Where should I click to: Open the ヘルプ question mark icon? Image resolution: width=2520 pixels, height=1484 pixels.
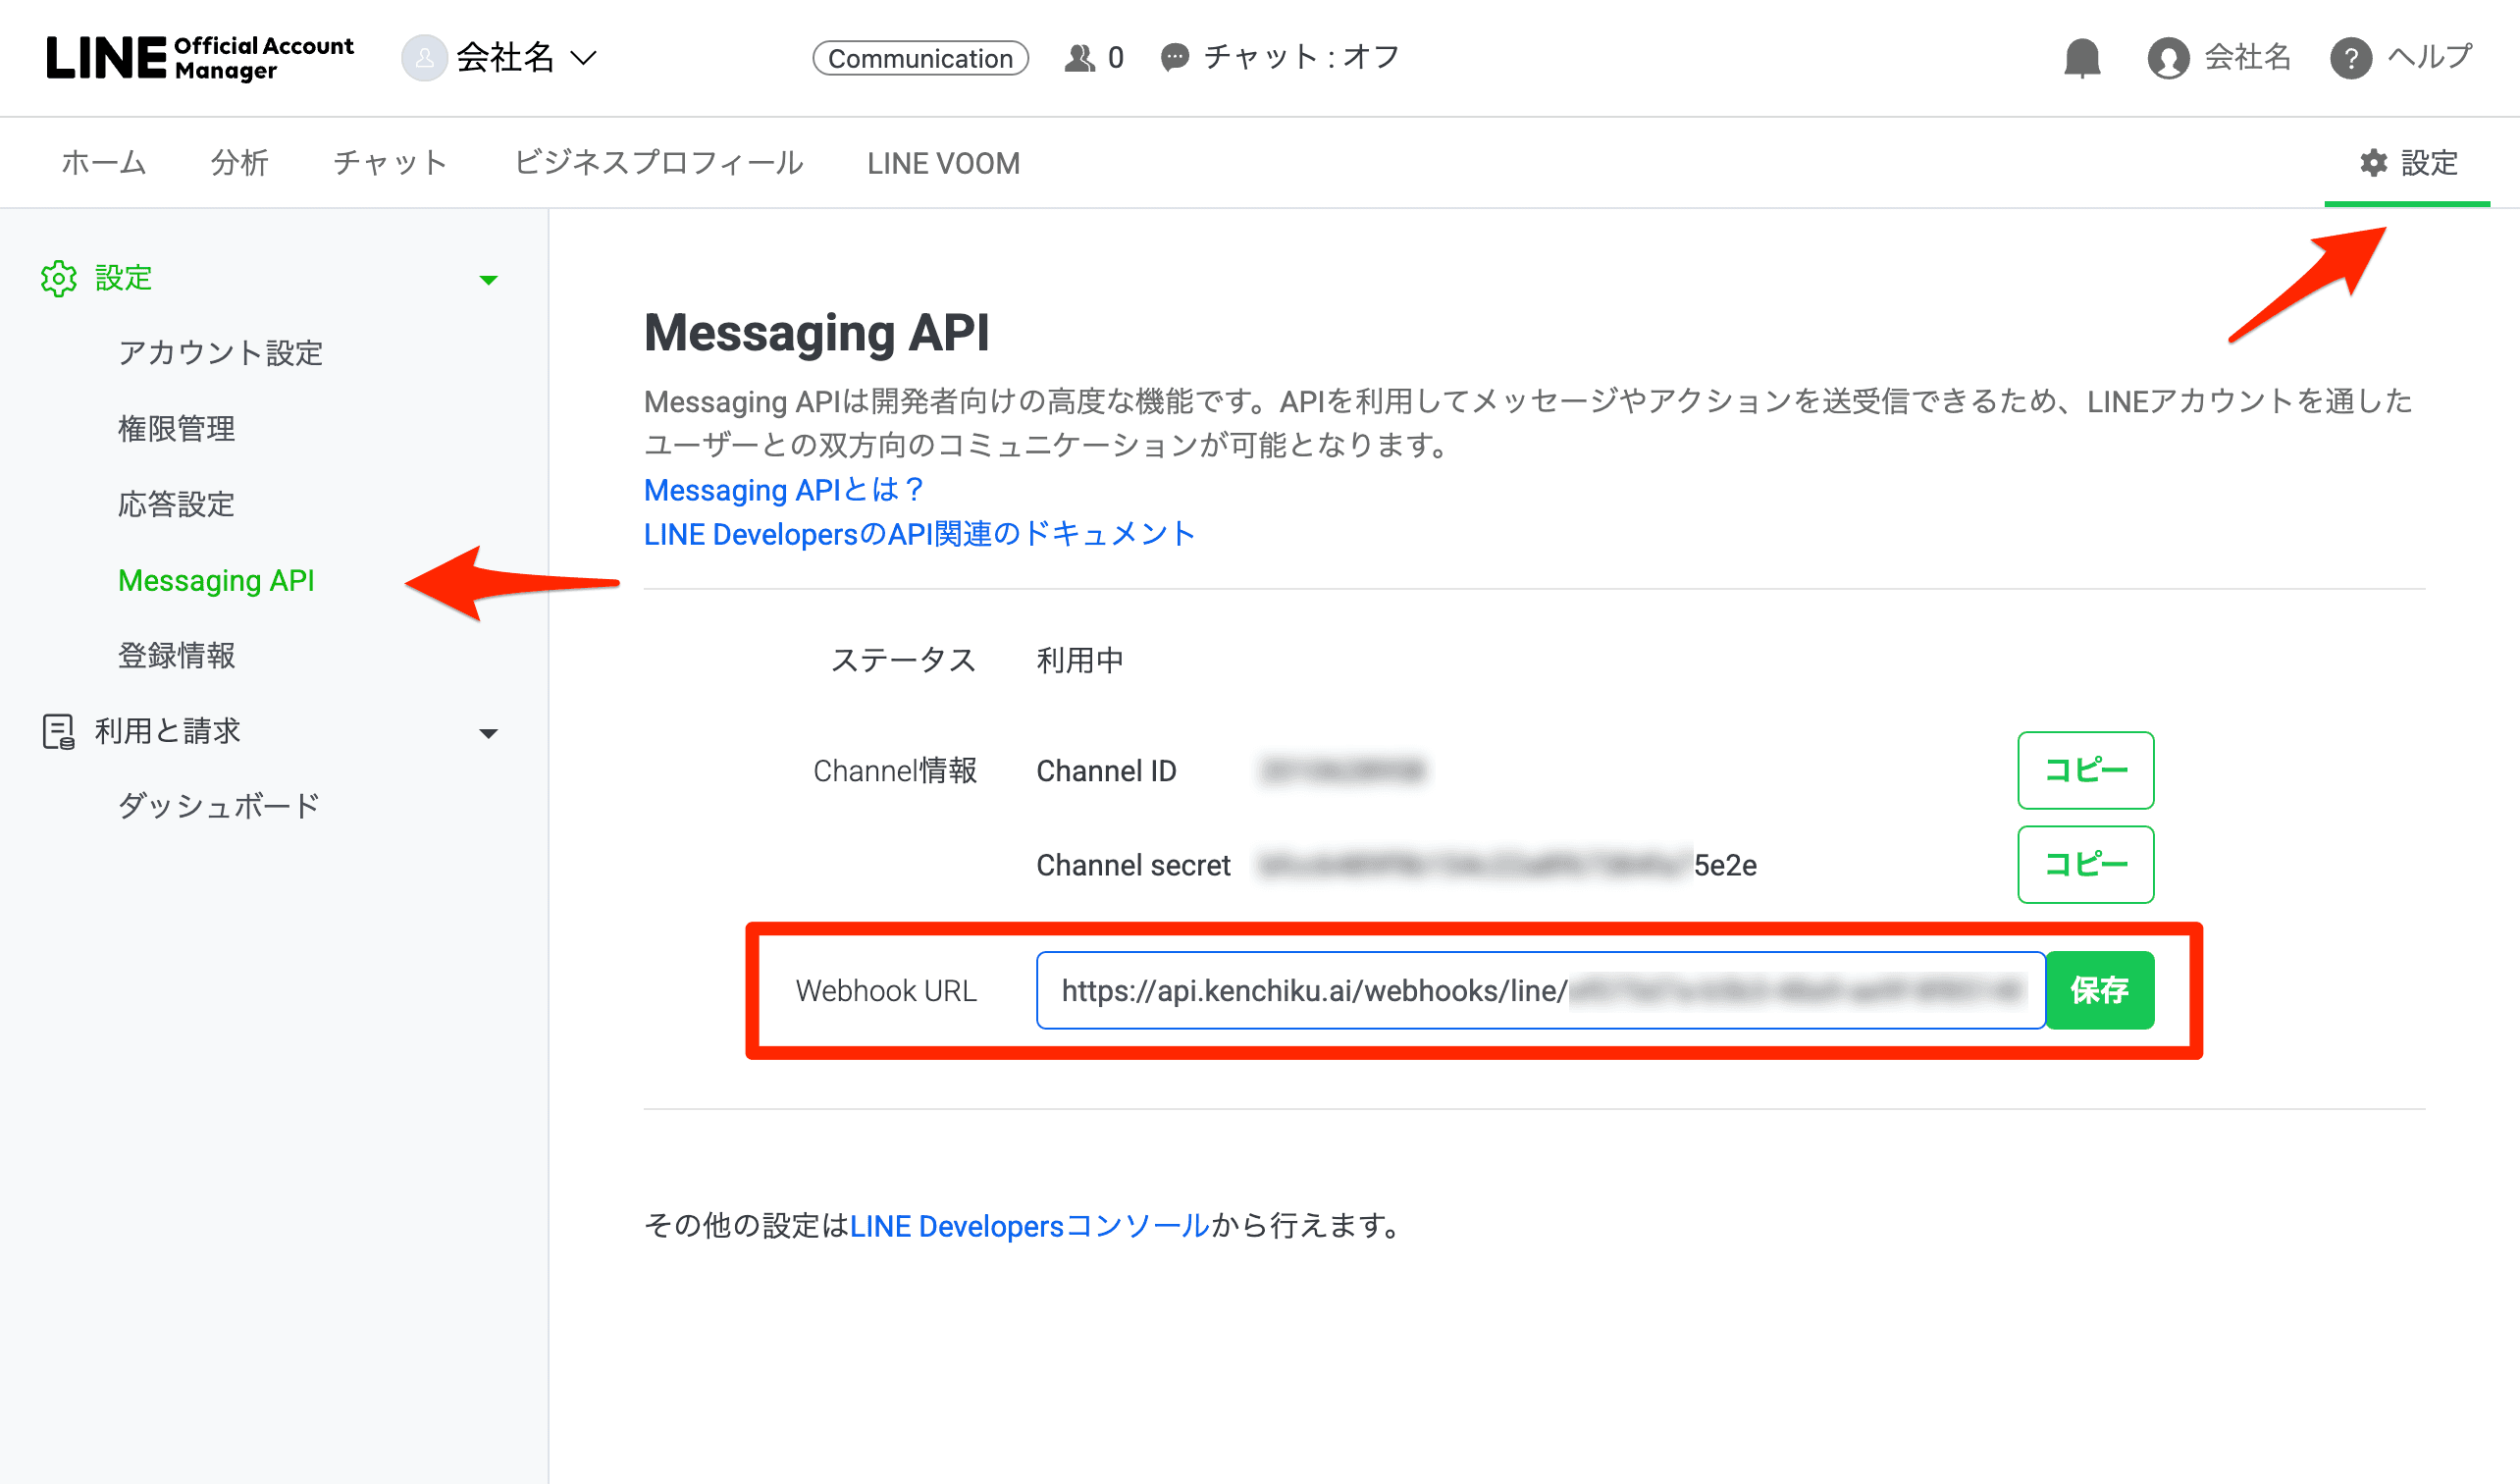pos(2350,58)
